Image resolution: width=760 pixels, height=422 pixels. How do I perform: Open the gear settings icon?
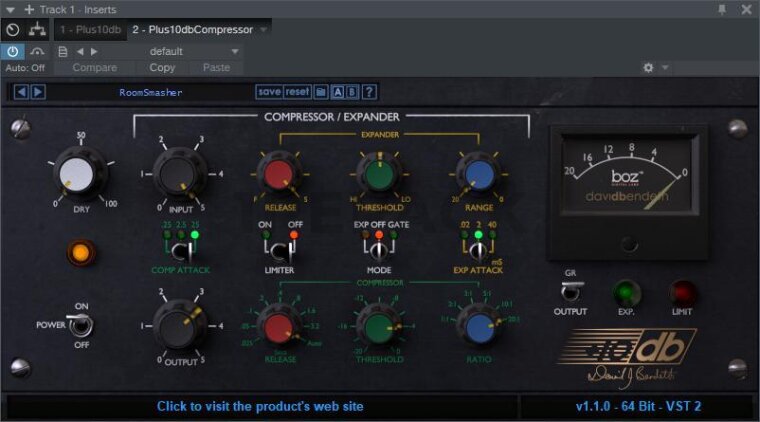tap(648, 68)
